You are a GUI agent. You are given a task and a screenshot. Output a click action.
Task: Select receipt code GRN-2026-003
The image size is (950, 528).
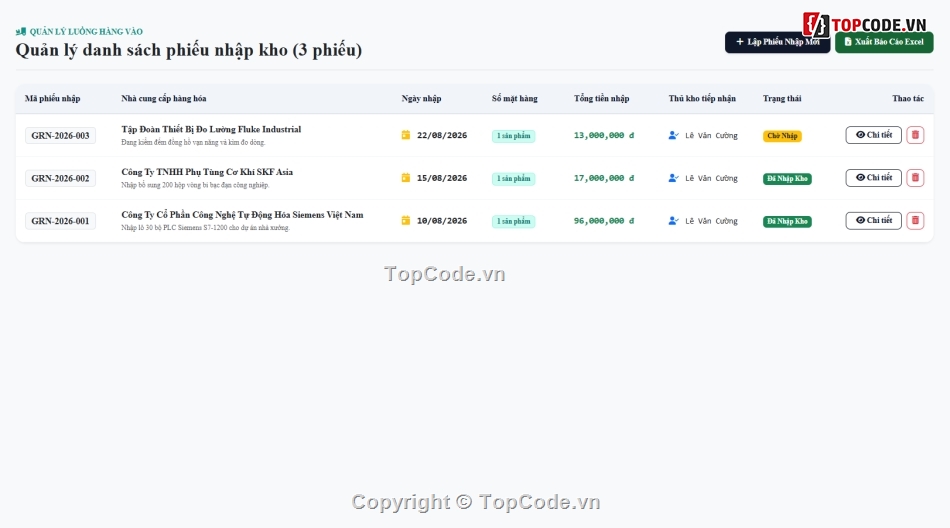click(60, 136)
